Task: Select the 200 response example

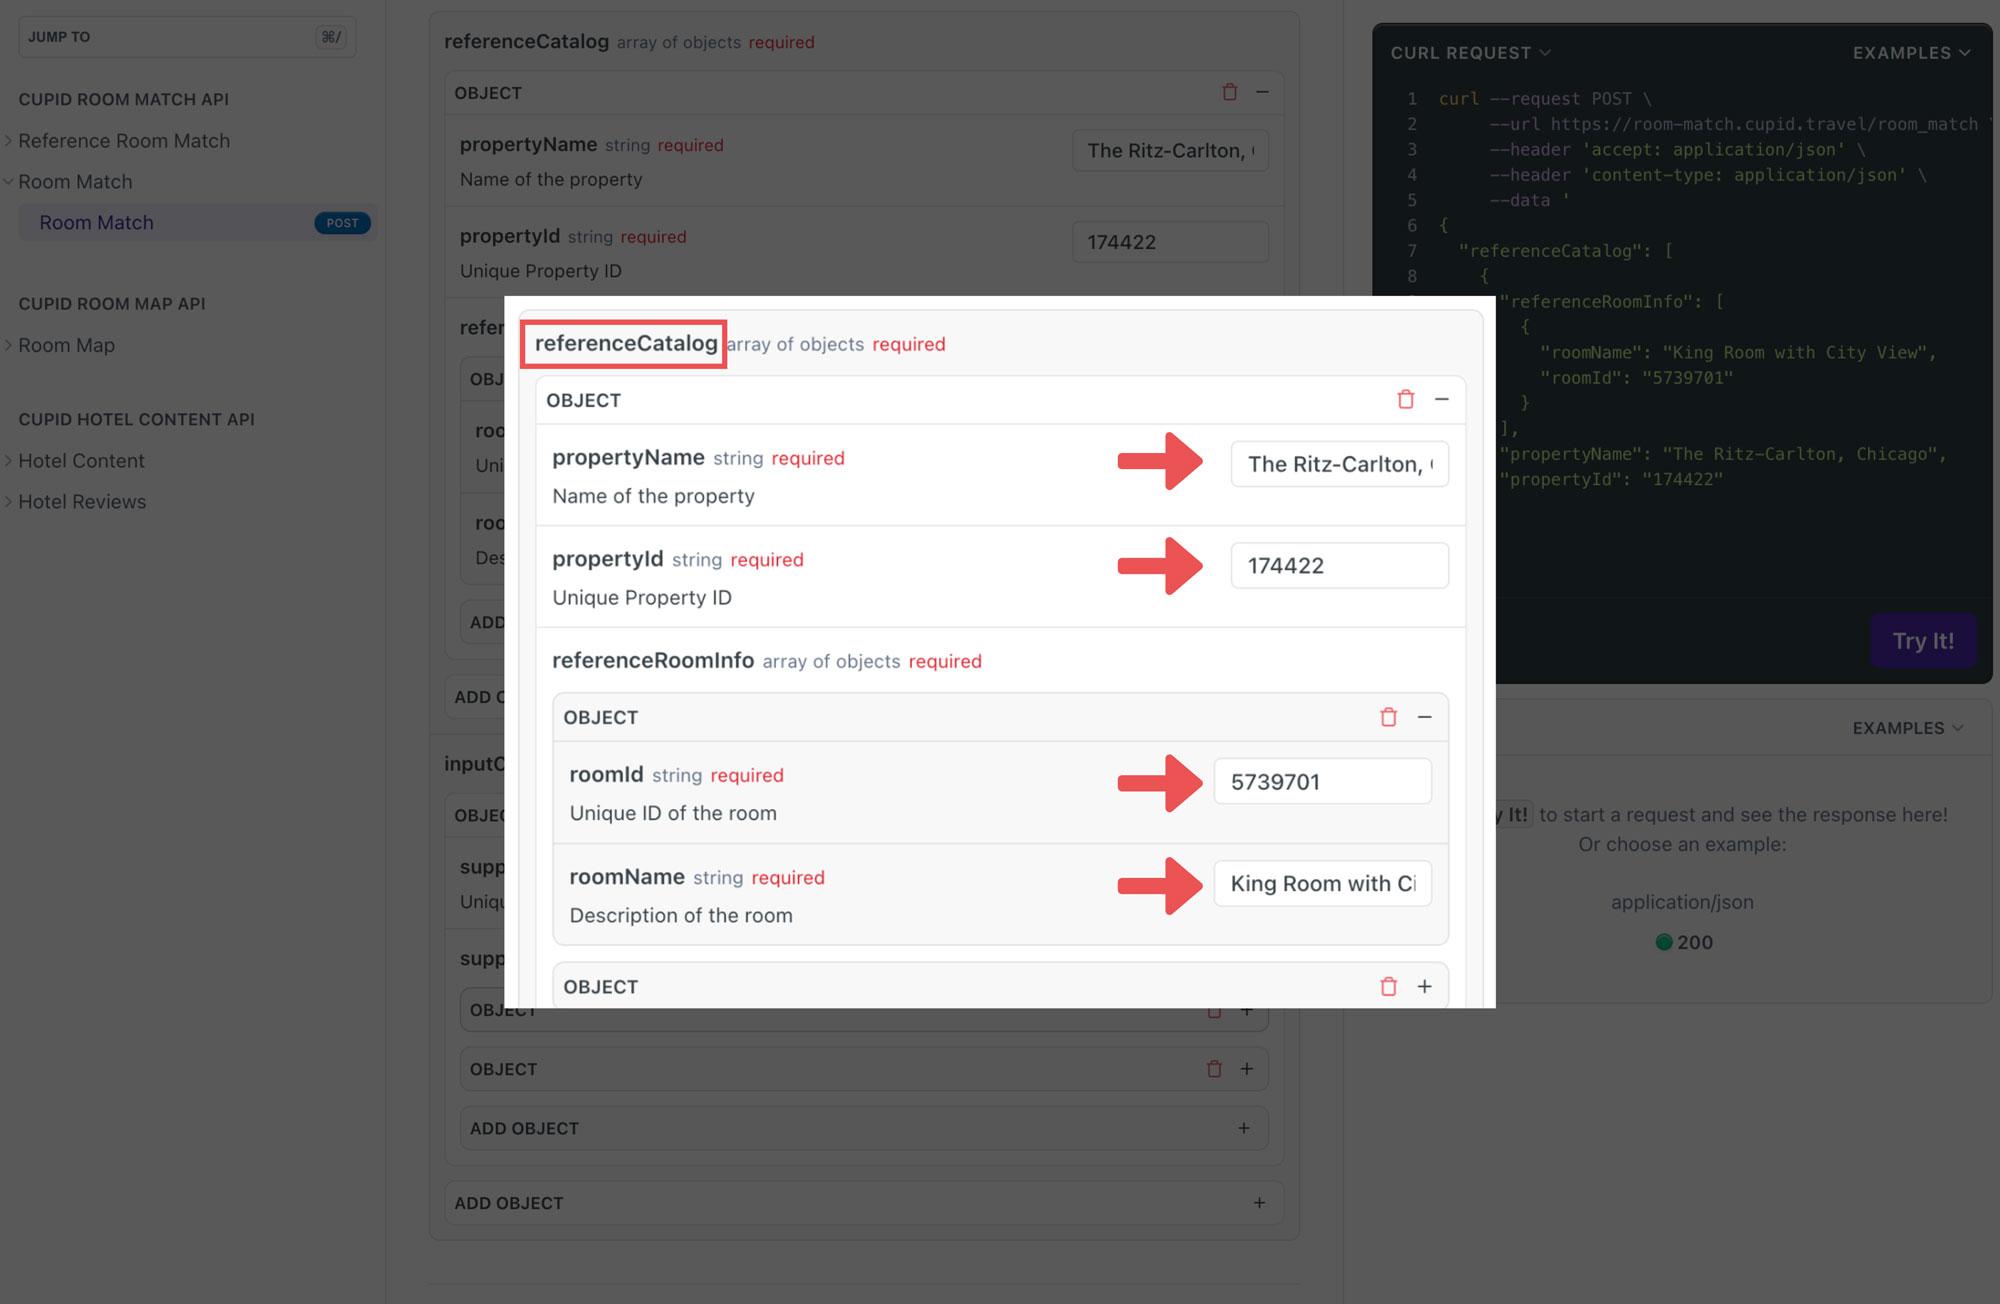Action: [1684, 942]
